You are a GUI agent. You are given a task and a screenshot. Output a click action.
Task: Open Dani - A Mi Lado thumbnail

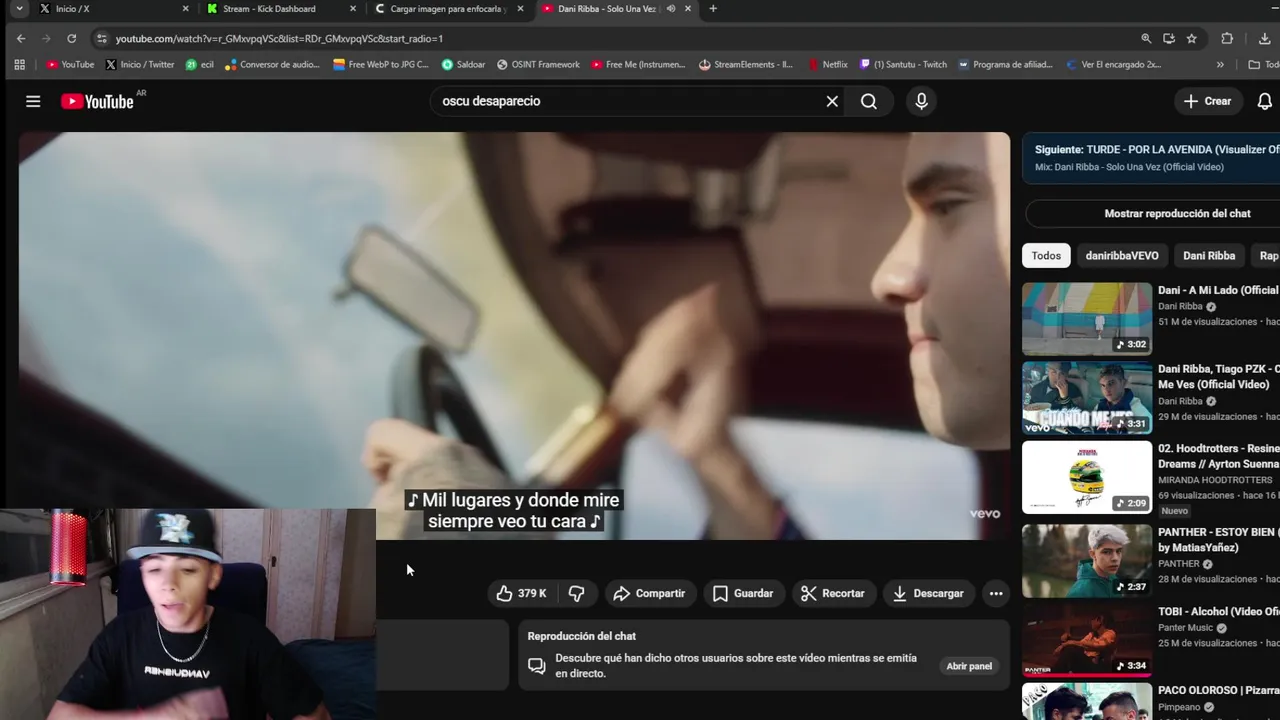coord(1087,319)
